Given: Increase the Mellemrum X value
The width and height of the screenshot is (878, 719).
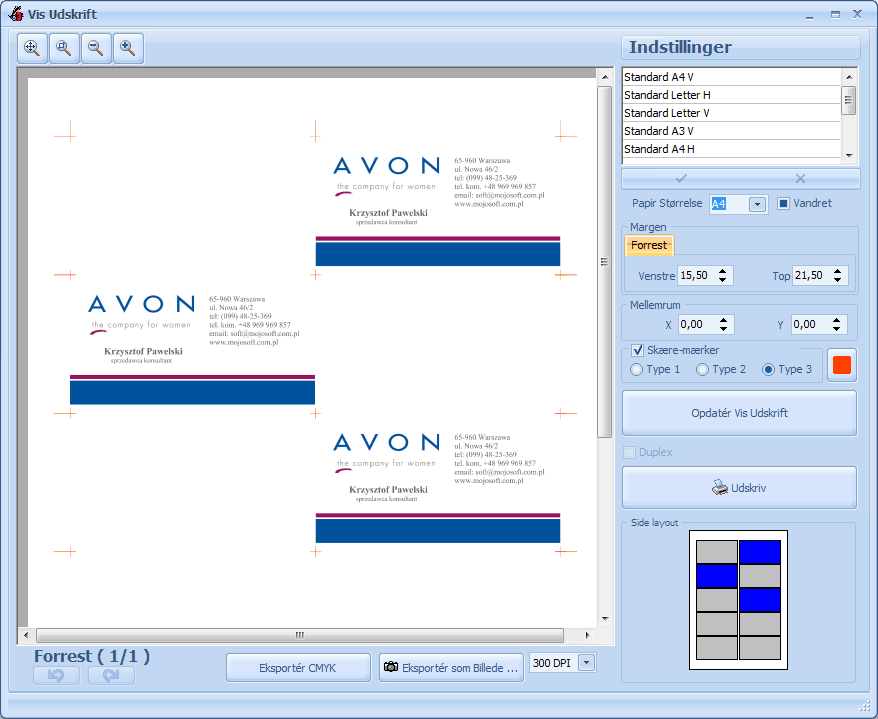Looking at the screenshot, I should pyautogui.click(x=723, y=320).
